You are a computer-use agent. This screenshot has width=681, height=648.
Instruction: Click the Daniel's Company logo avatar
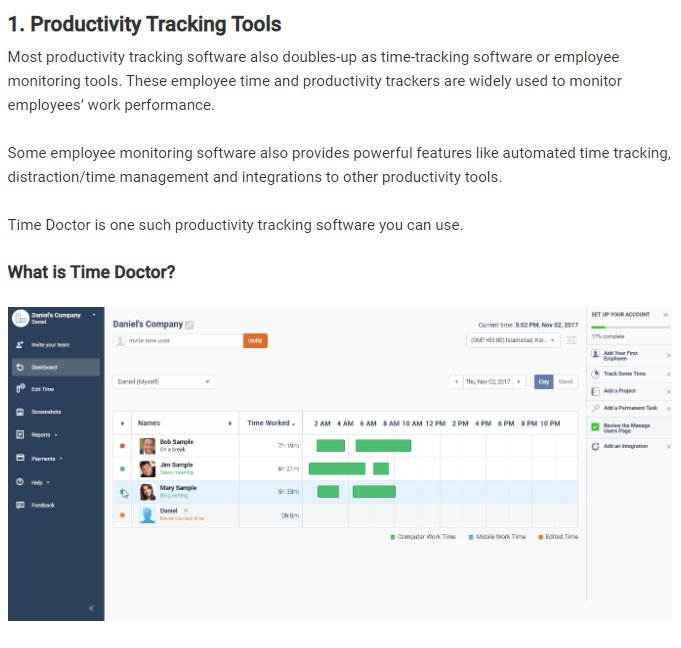20,318
